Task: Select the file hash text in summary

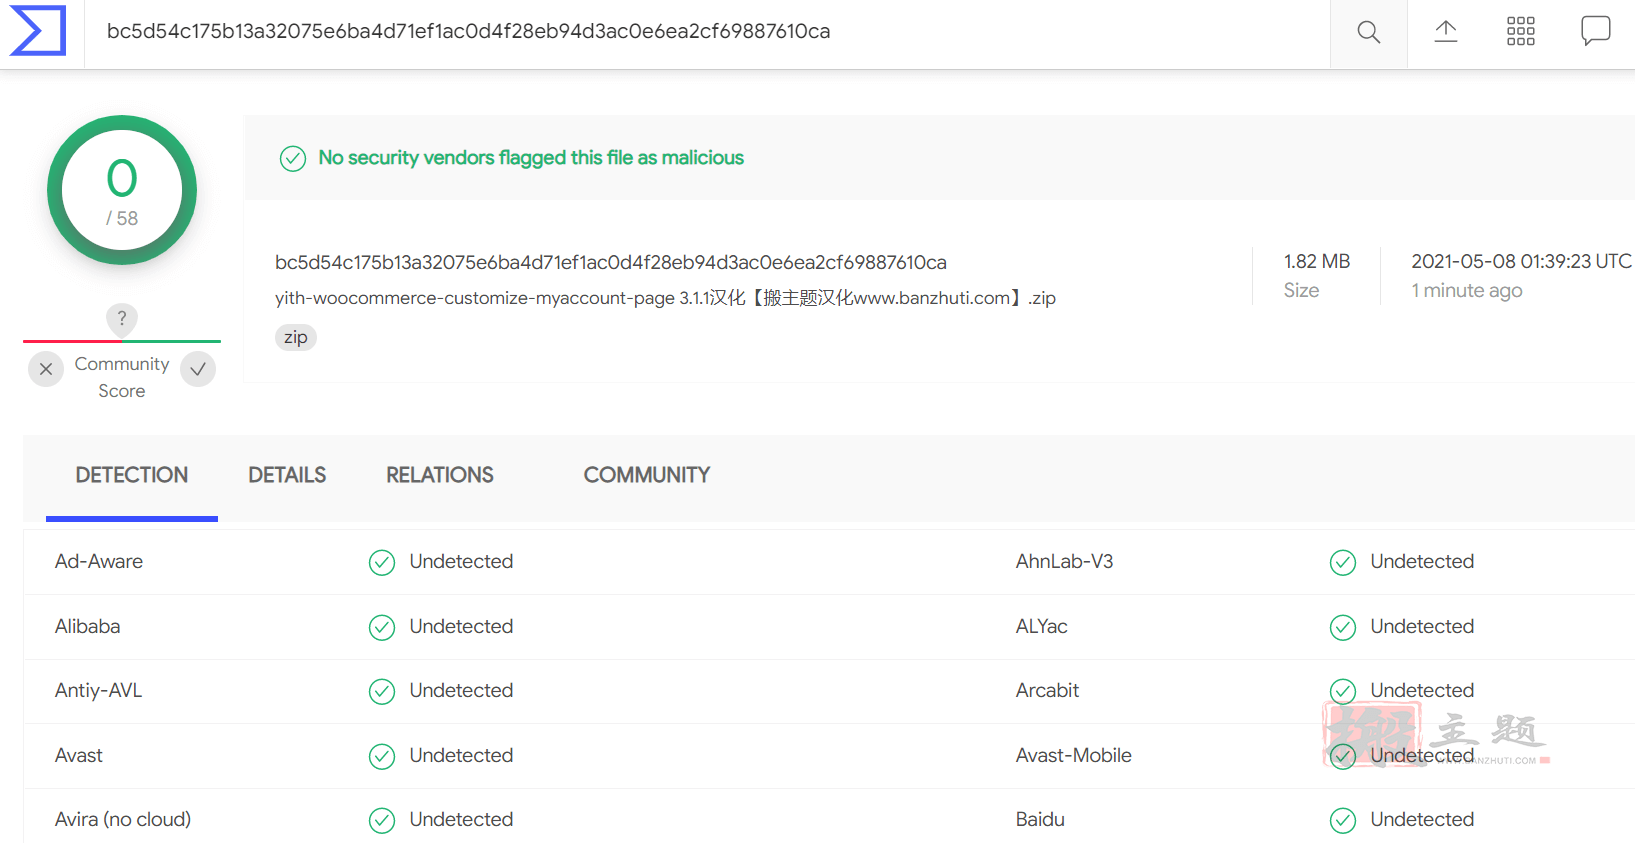Action: [611, 262]
